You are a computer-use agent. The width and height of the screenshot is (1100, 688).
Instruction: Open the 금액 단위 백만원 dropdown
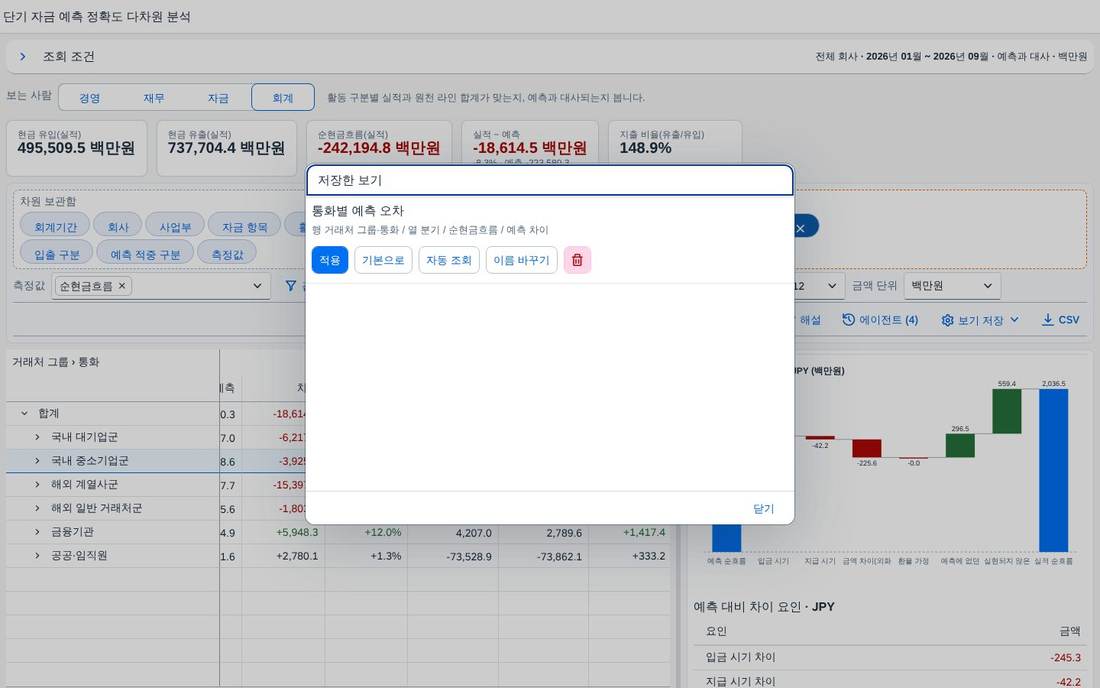pos(952,286)
